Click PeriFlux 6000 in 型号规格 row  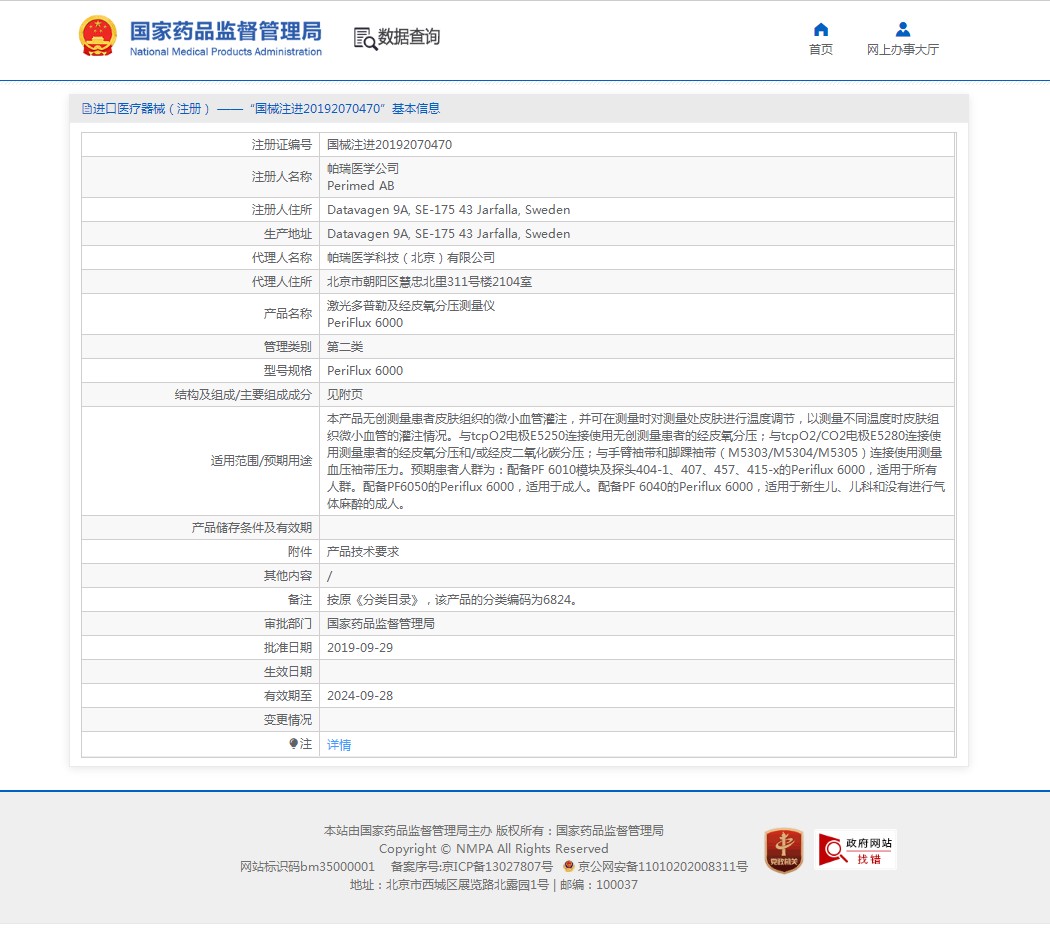365,371
